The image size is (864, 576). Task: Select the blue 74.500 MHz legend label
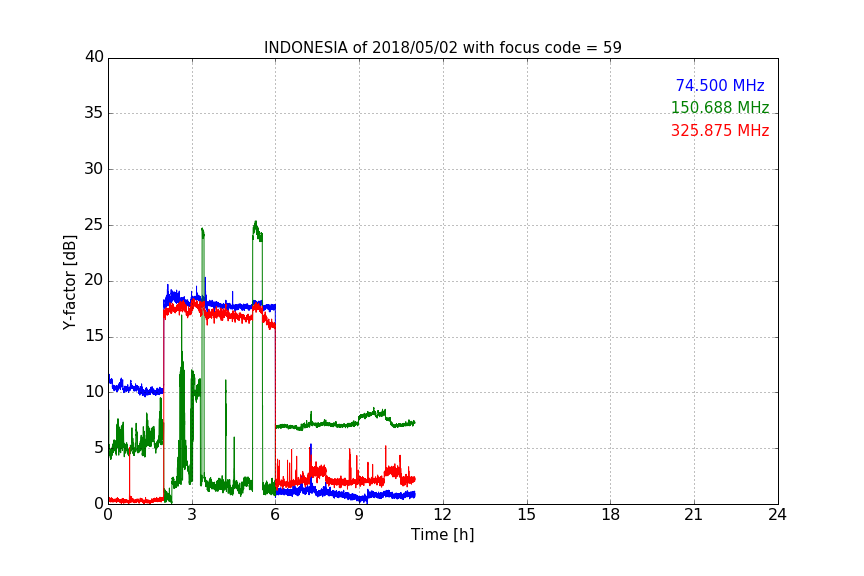pyautogui.click(x=720, y=85)
